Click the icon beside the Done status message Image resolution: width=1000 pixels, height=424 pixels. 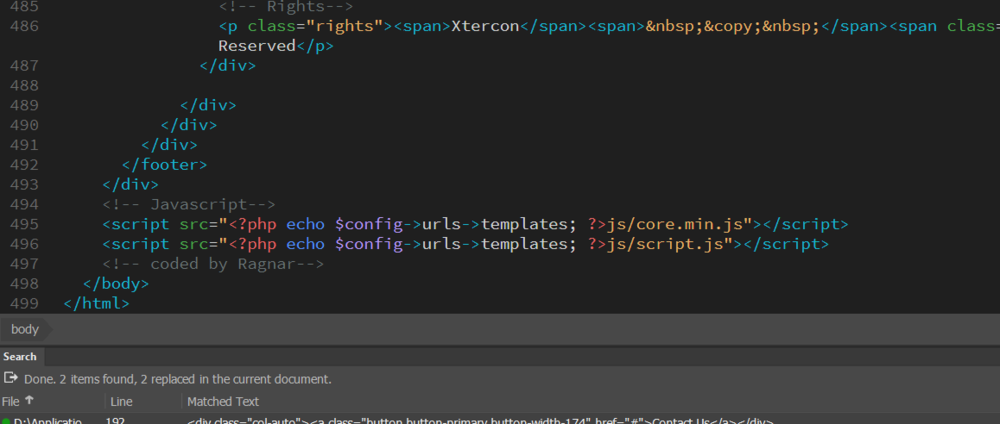click(11, 379)
